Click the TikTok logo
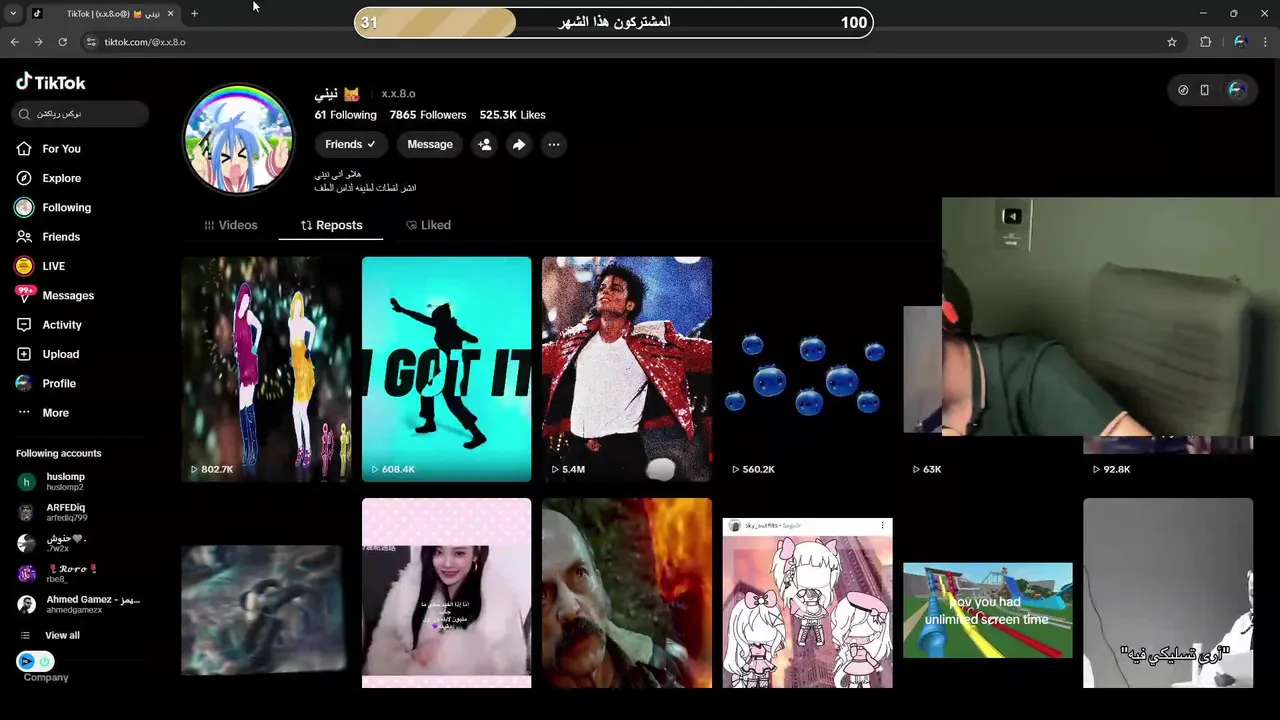 [x=51, y=82]
